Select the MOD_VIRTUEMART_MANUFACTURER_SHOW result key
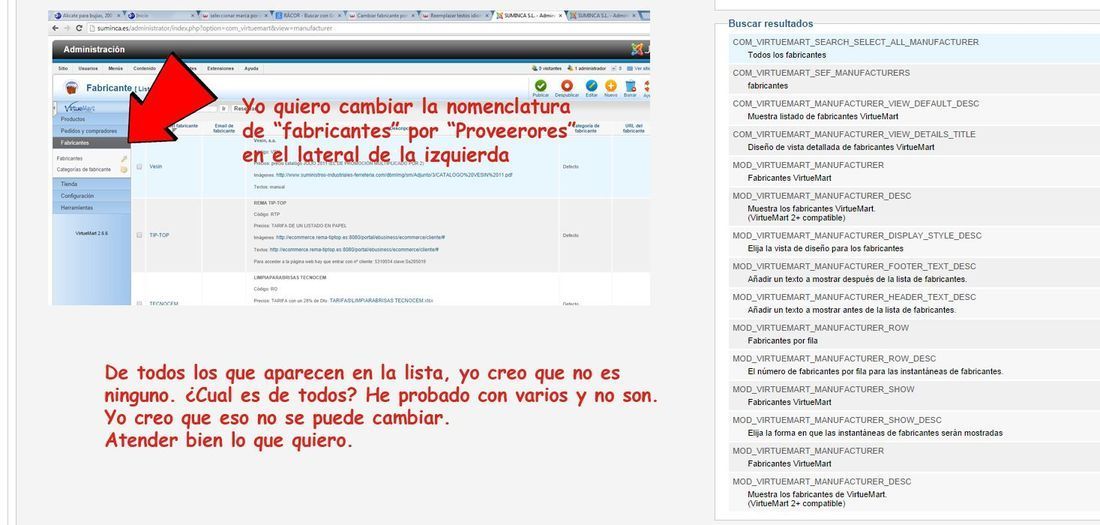Image resolution: width=1100 pixels, height=525 pixels. pyautogui.click(x=824, y=390)
